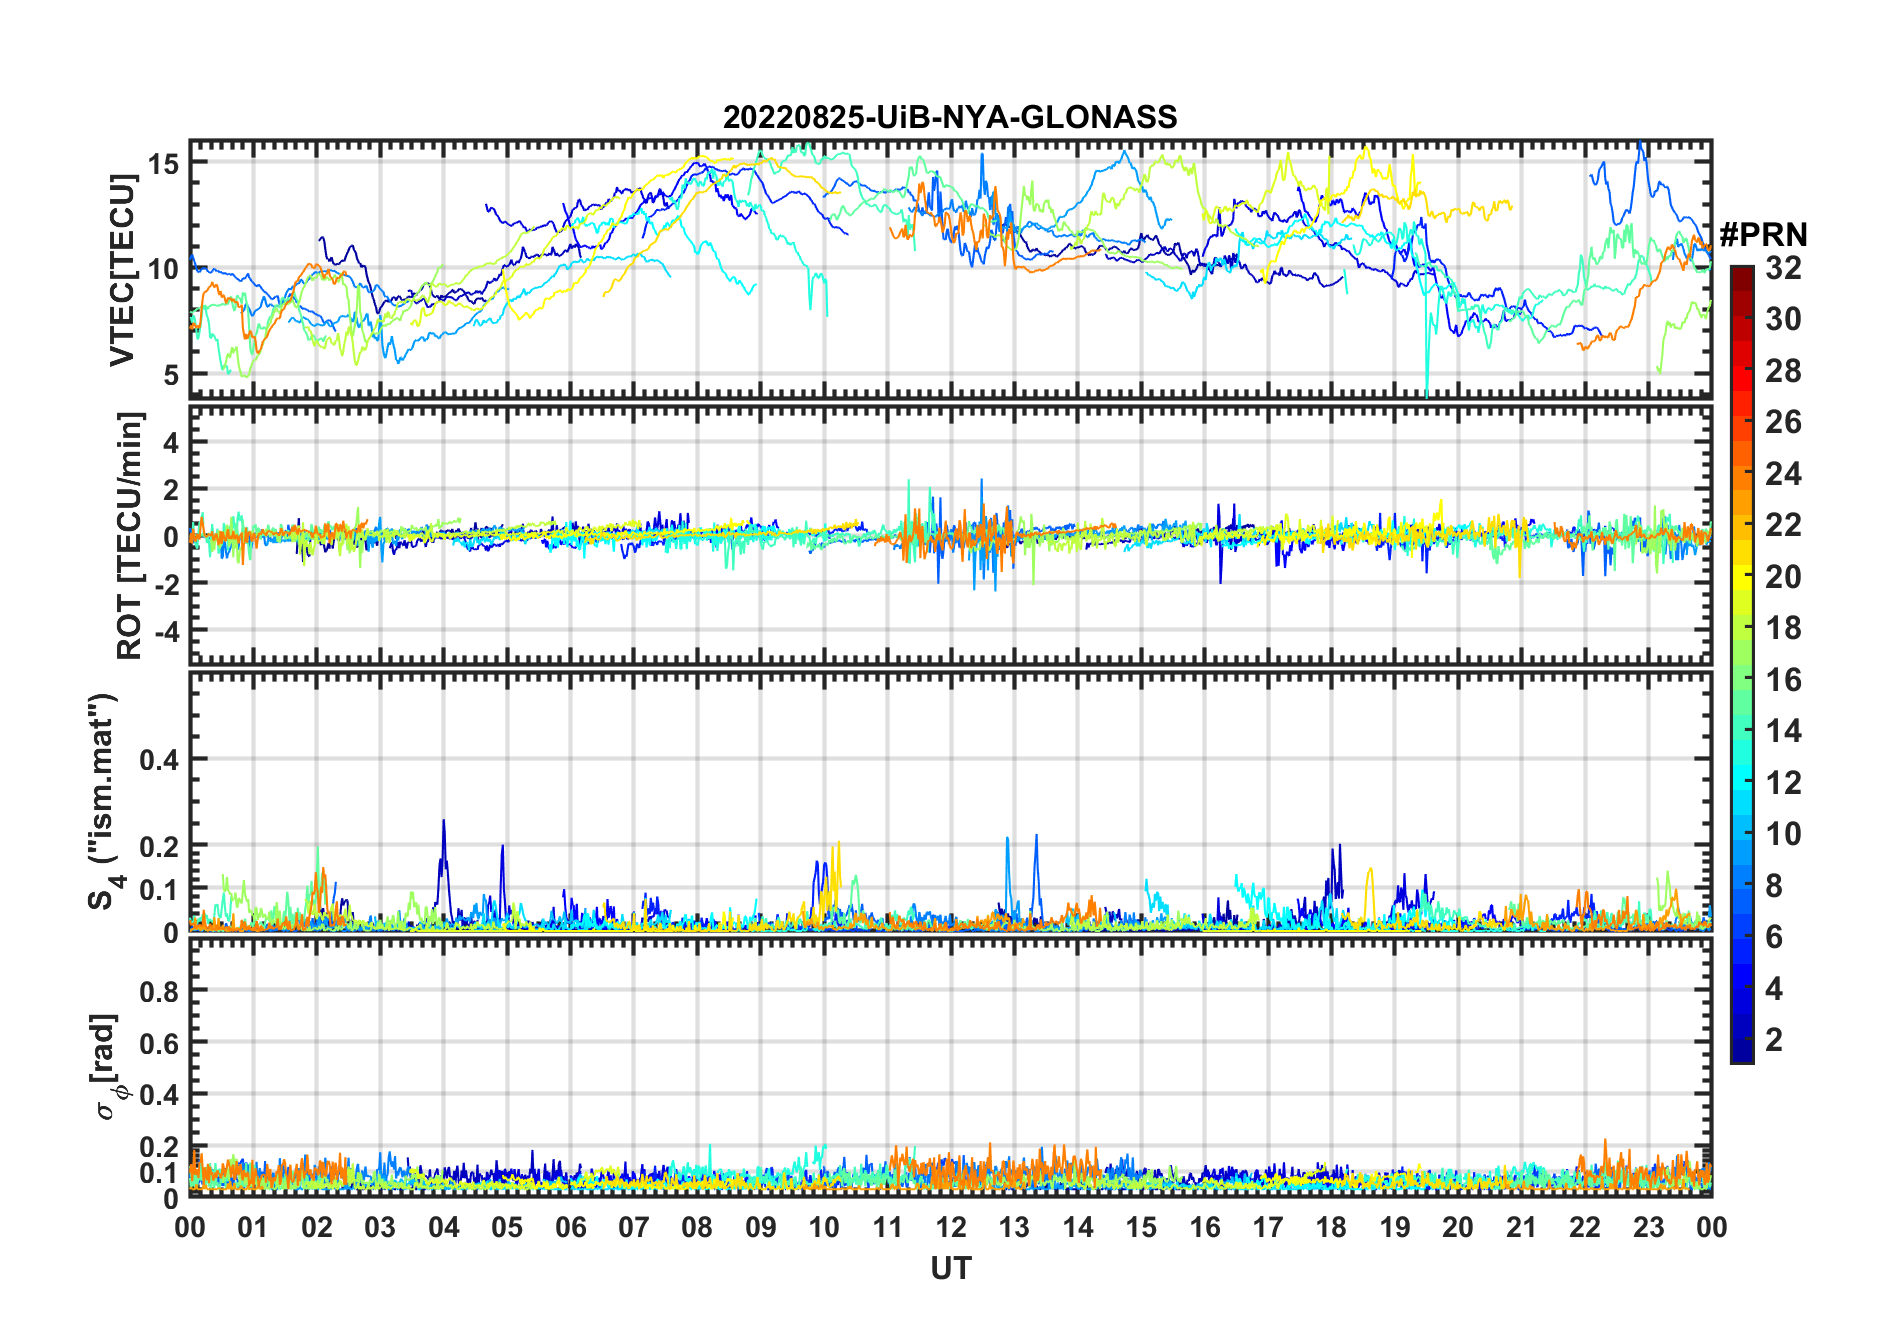Click UT axis hour label "18"

(x=1331, y=1227)
